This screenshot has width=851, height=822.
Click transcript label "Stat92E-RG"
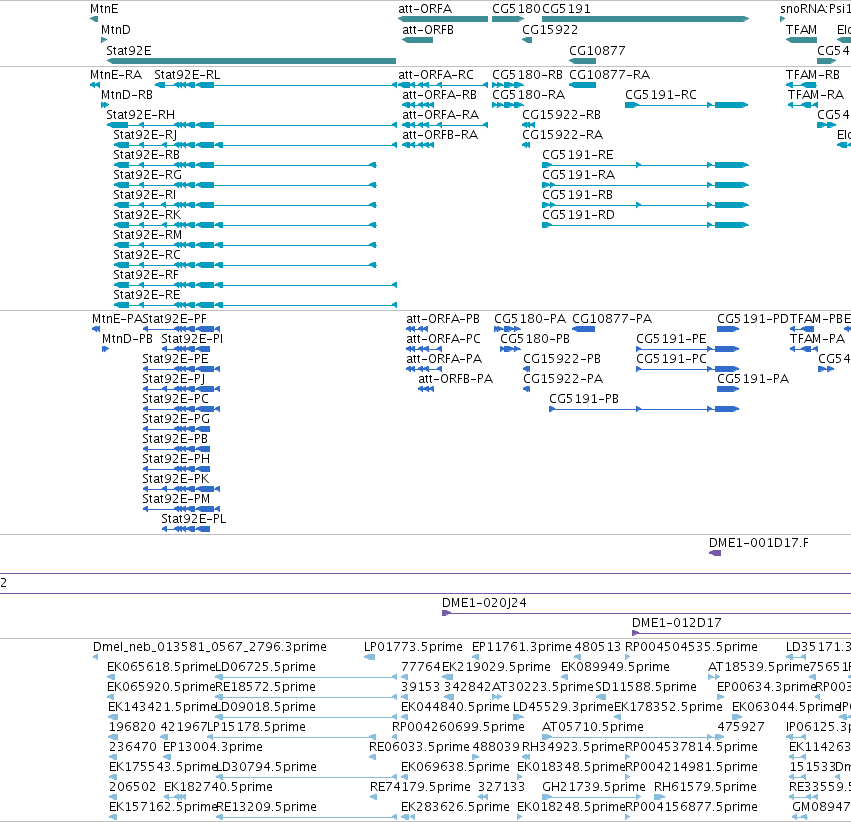point(147,175)
